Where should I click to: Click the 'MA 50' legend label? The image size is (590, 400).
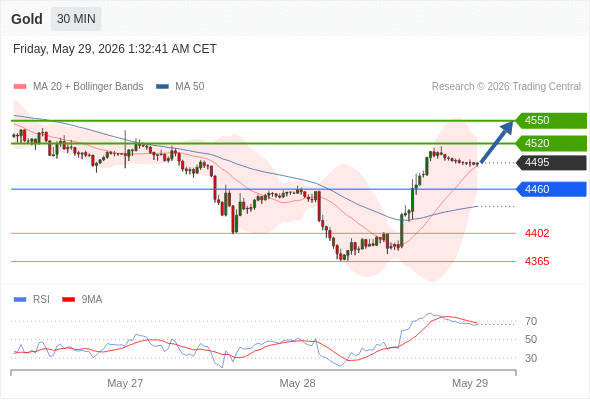coord(190,87)
